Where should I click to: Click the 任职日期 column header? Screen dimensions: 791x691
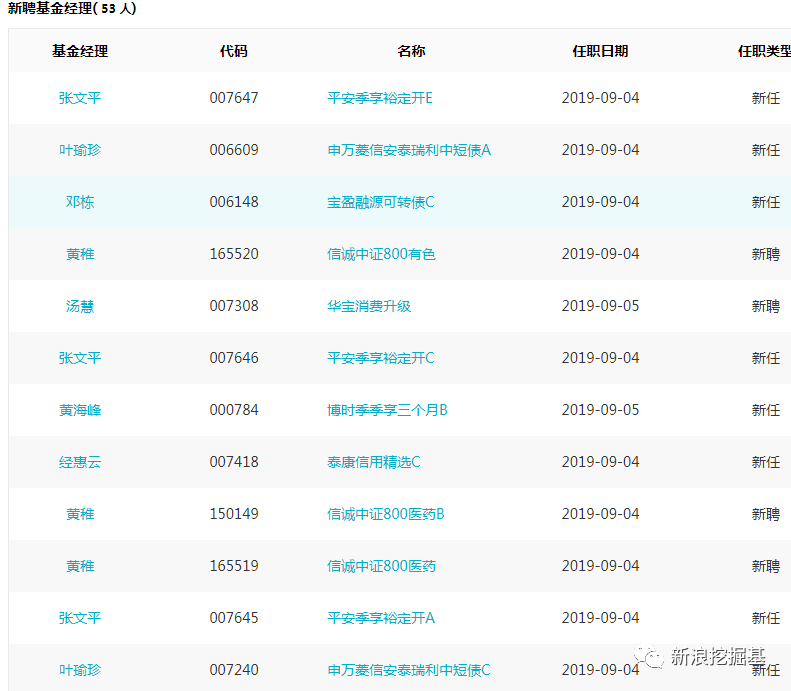[x=600, y=51]
